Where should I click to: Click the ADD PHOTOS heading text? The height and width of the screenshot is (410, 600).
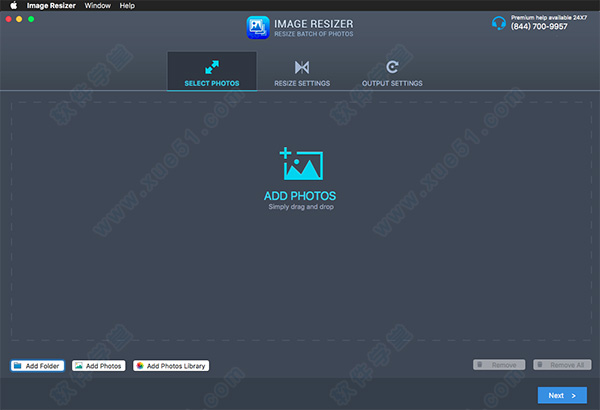coord(300,196)
